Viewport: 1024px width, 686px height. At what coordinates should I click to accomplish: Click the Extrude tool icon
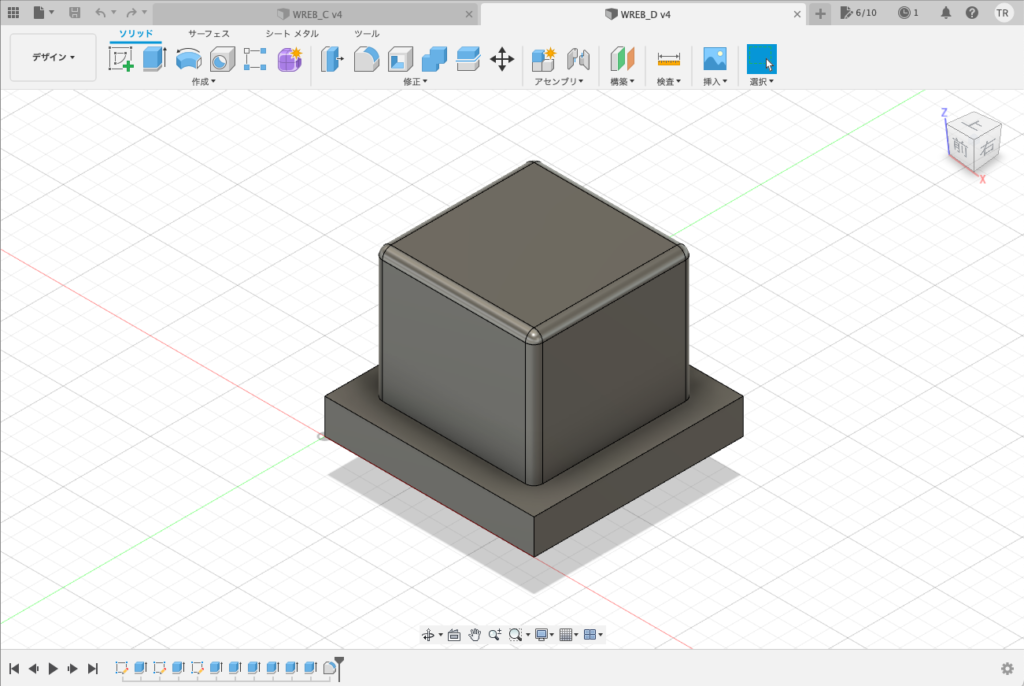pos(153,59)
